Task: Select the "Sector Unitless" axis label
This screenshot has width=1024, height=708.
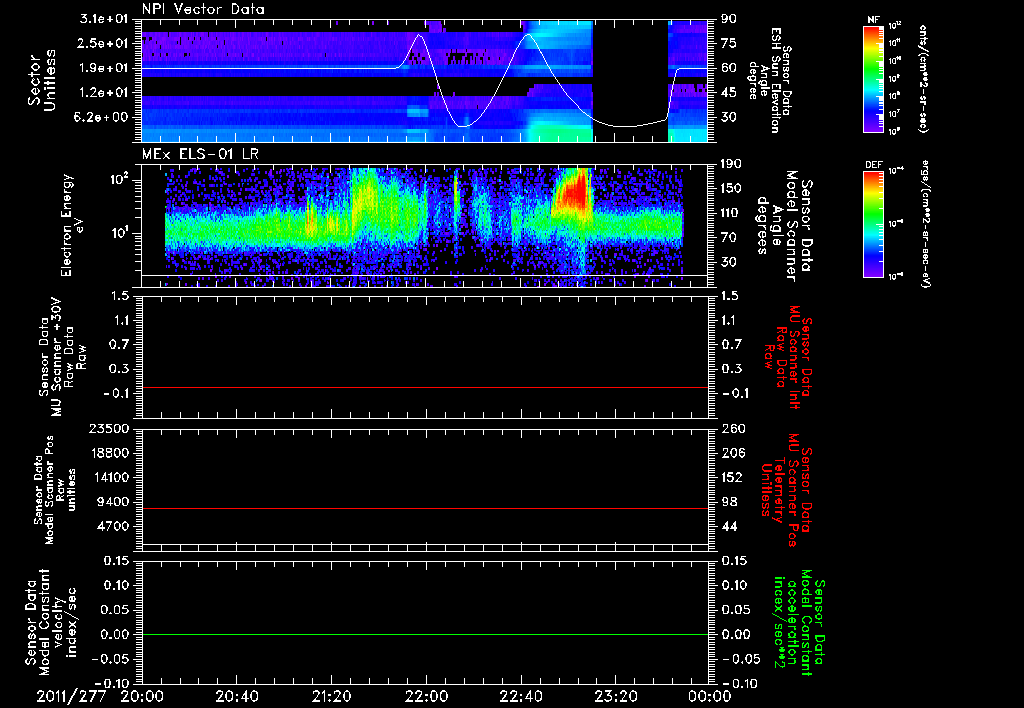Action: 42,80
